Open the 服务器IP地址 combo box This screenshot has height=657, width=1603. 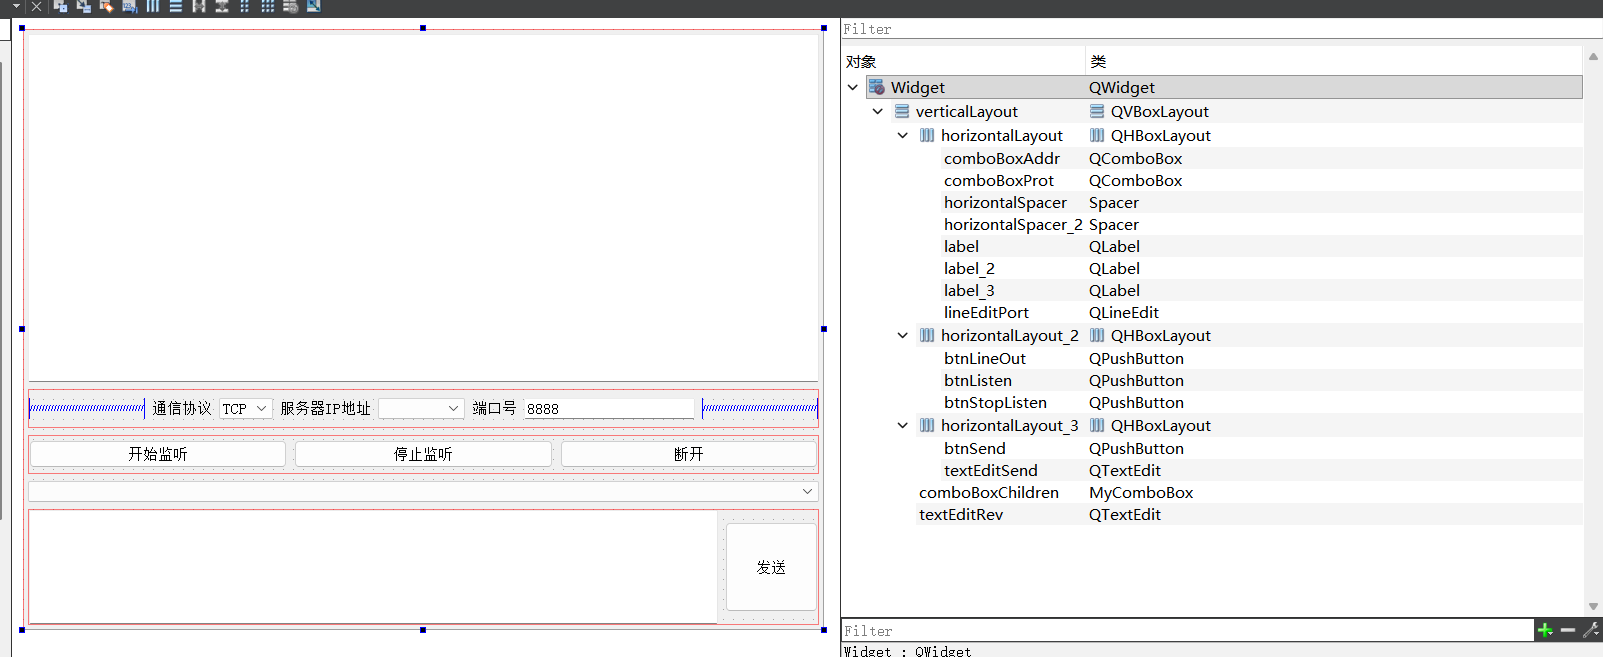click(x=421, y=408)
